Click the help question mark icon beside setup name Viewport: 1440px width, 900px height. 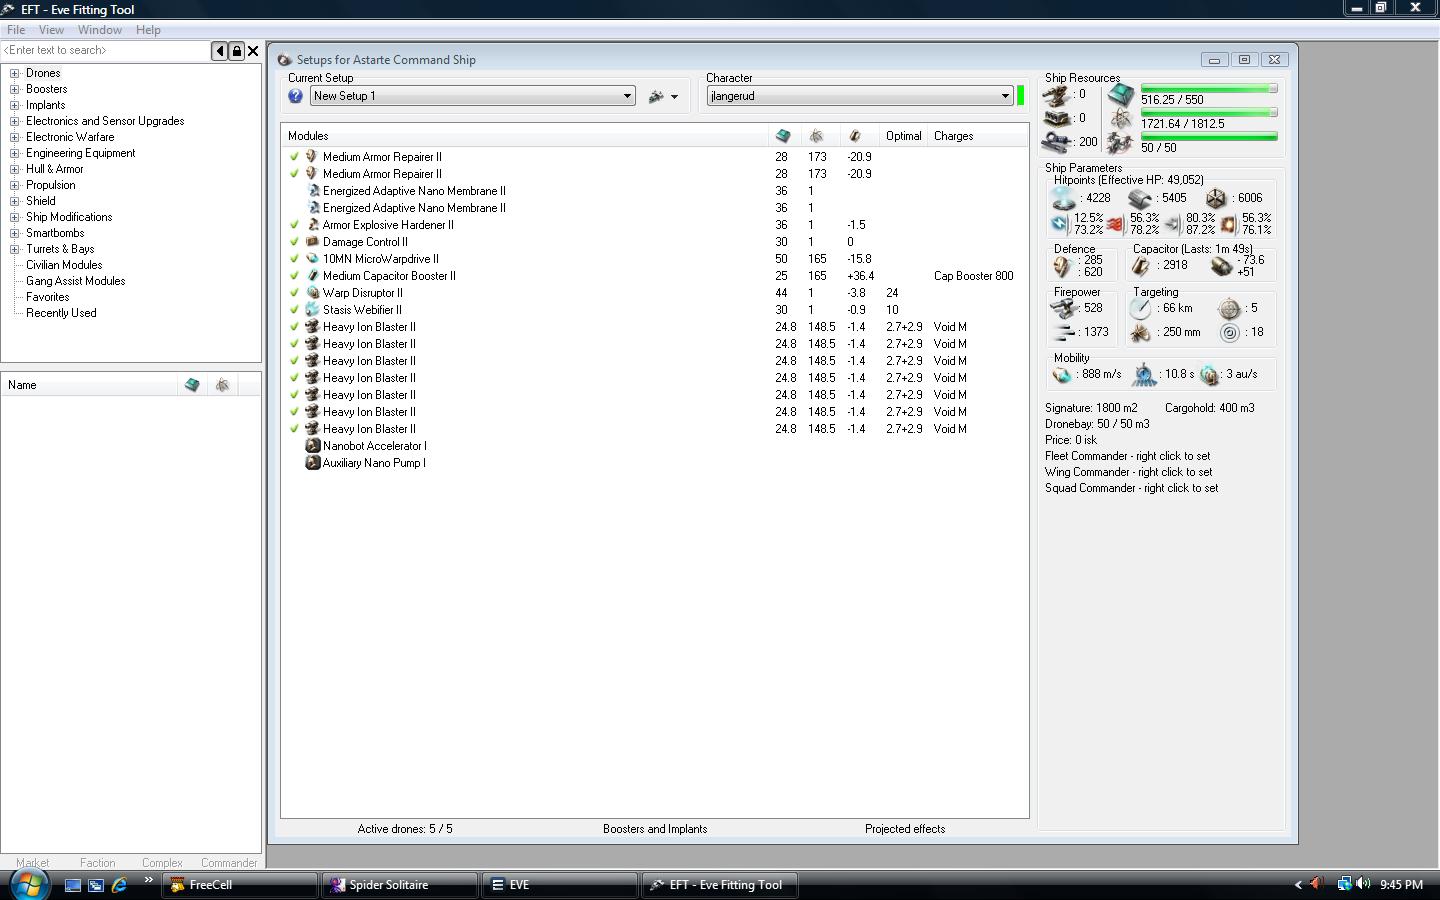(x=295, y=96)
